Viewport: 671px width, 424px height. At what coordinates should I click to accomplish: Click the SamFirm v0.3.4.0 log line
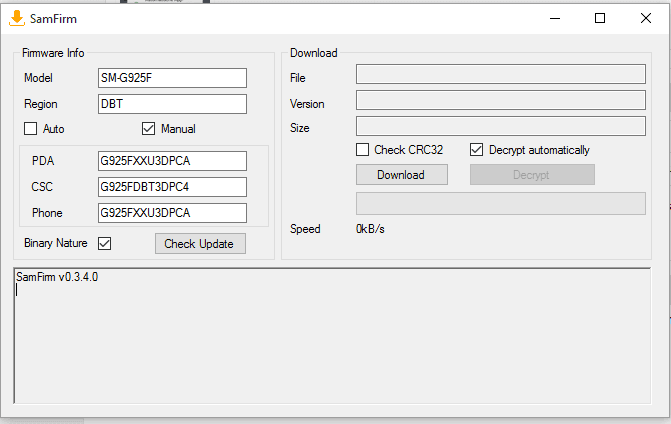coord(57,277)
